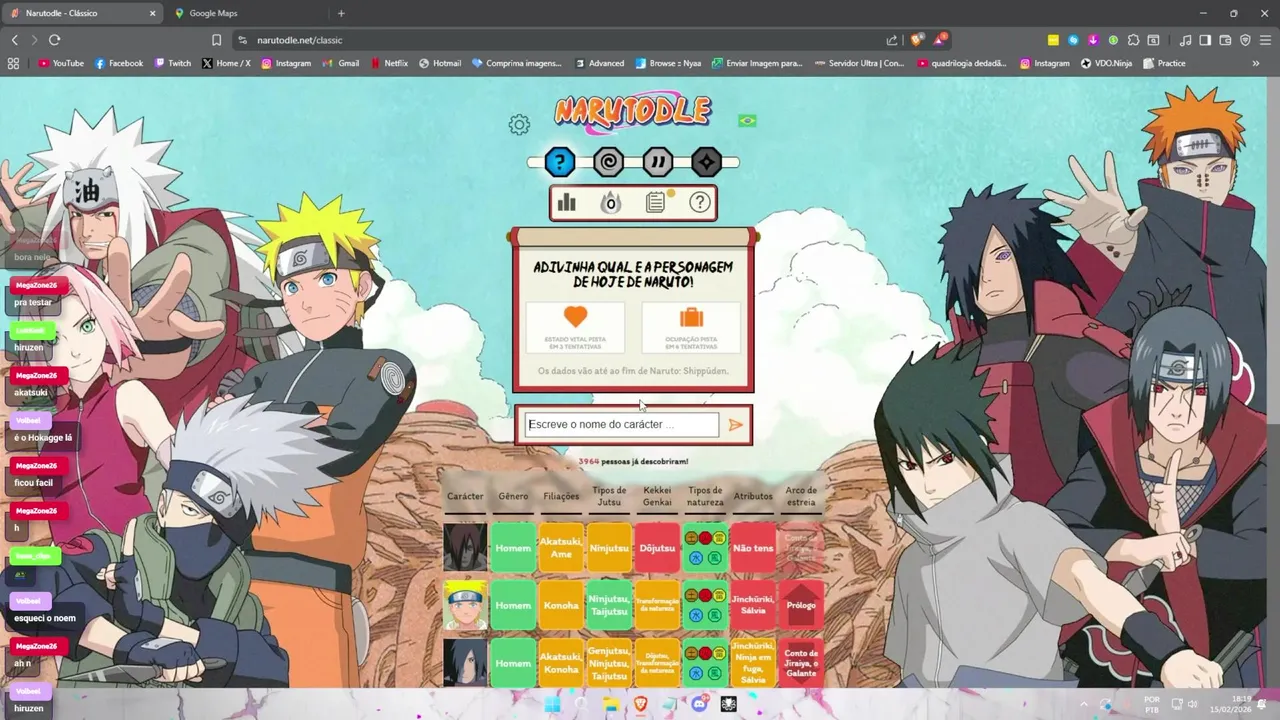Open the Gmail bookmark

coord(341,63)
